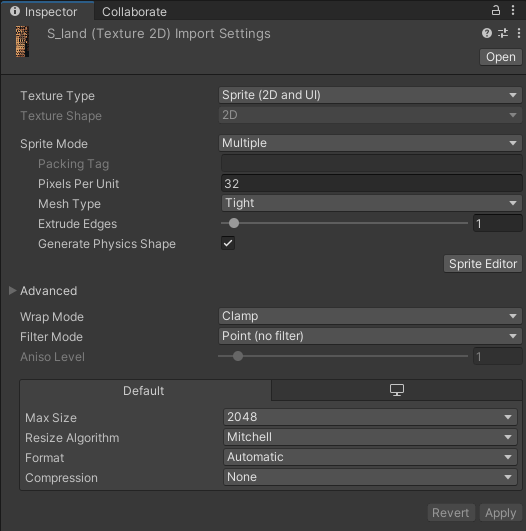Open the Filter Mode dropdown

(370, 336)
